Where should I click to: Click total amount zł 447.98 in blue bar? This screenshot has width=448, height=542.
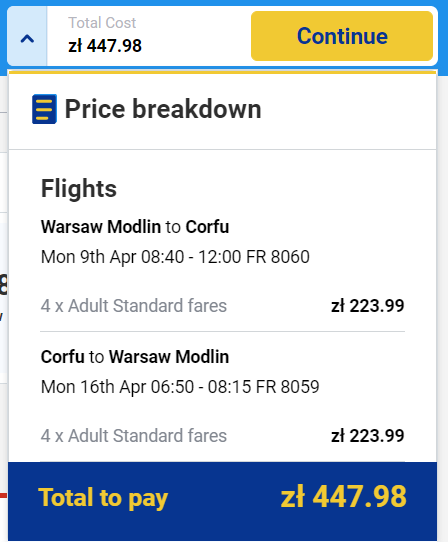point(343,497)
